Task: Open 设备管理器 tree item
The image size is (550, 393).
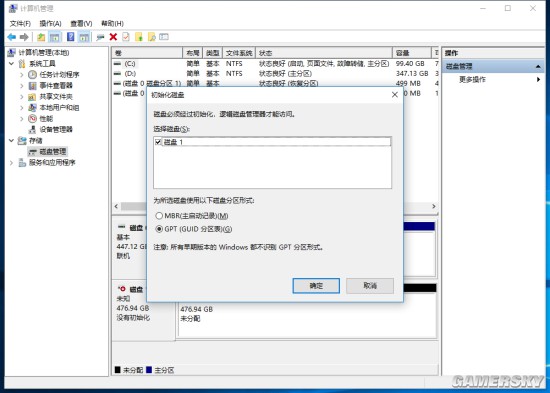Action: coord(56,129)
